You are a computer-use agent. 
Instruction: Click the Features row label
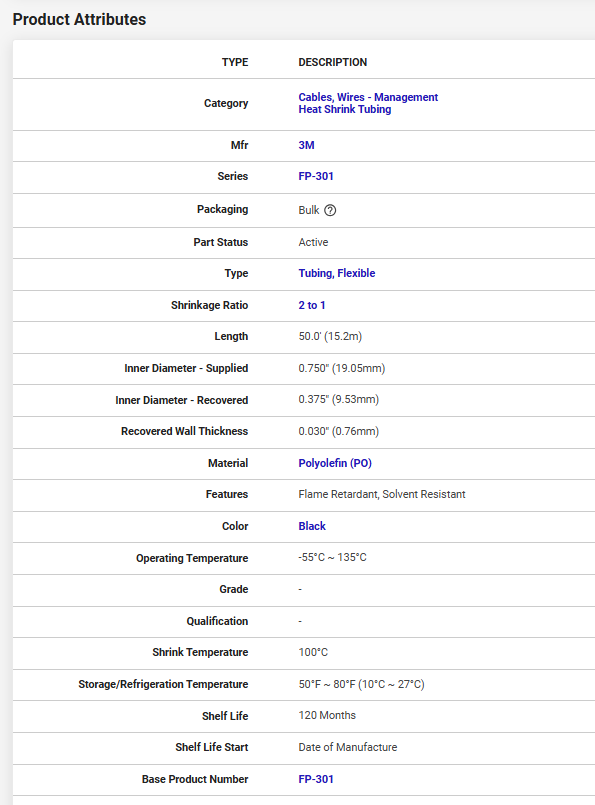(x=227, y=494)
